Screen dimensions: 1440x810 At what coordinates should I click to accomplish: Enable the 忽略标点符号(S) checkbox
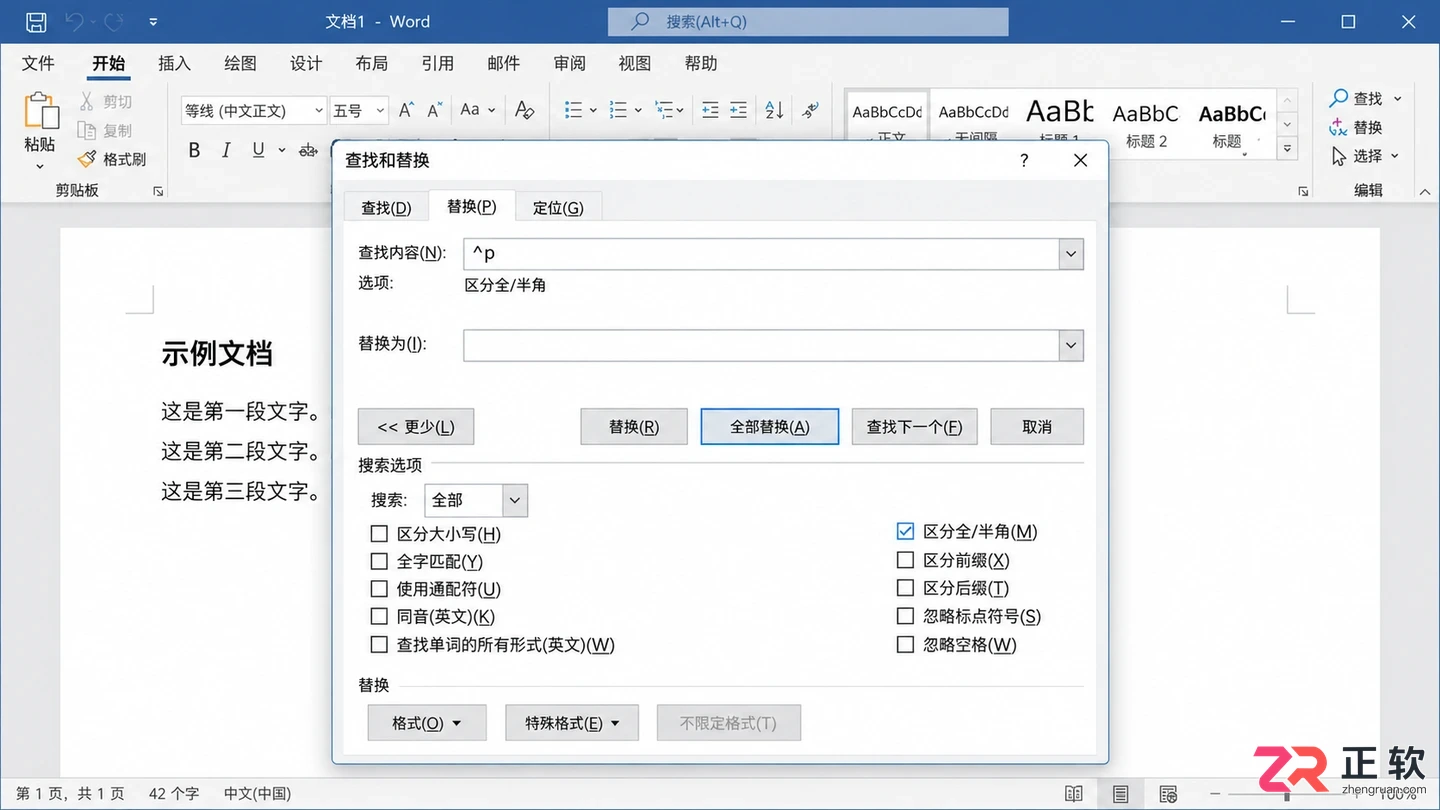905,616
